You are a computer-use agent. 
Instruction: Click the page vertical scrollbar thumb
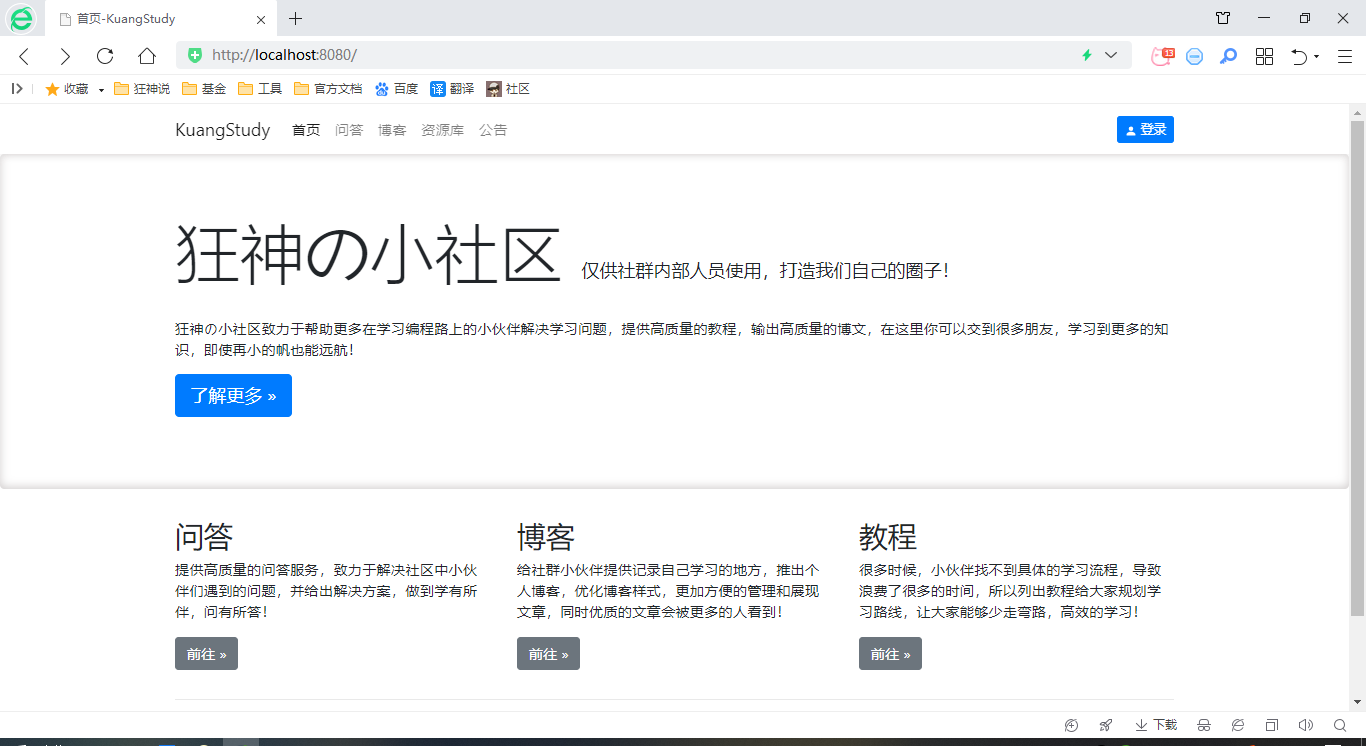1357,368
